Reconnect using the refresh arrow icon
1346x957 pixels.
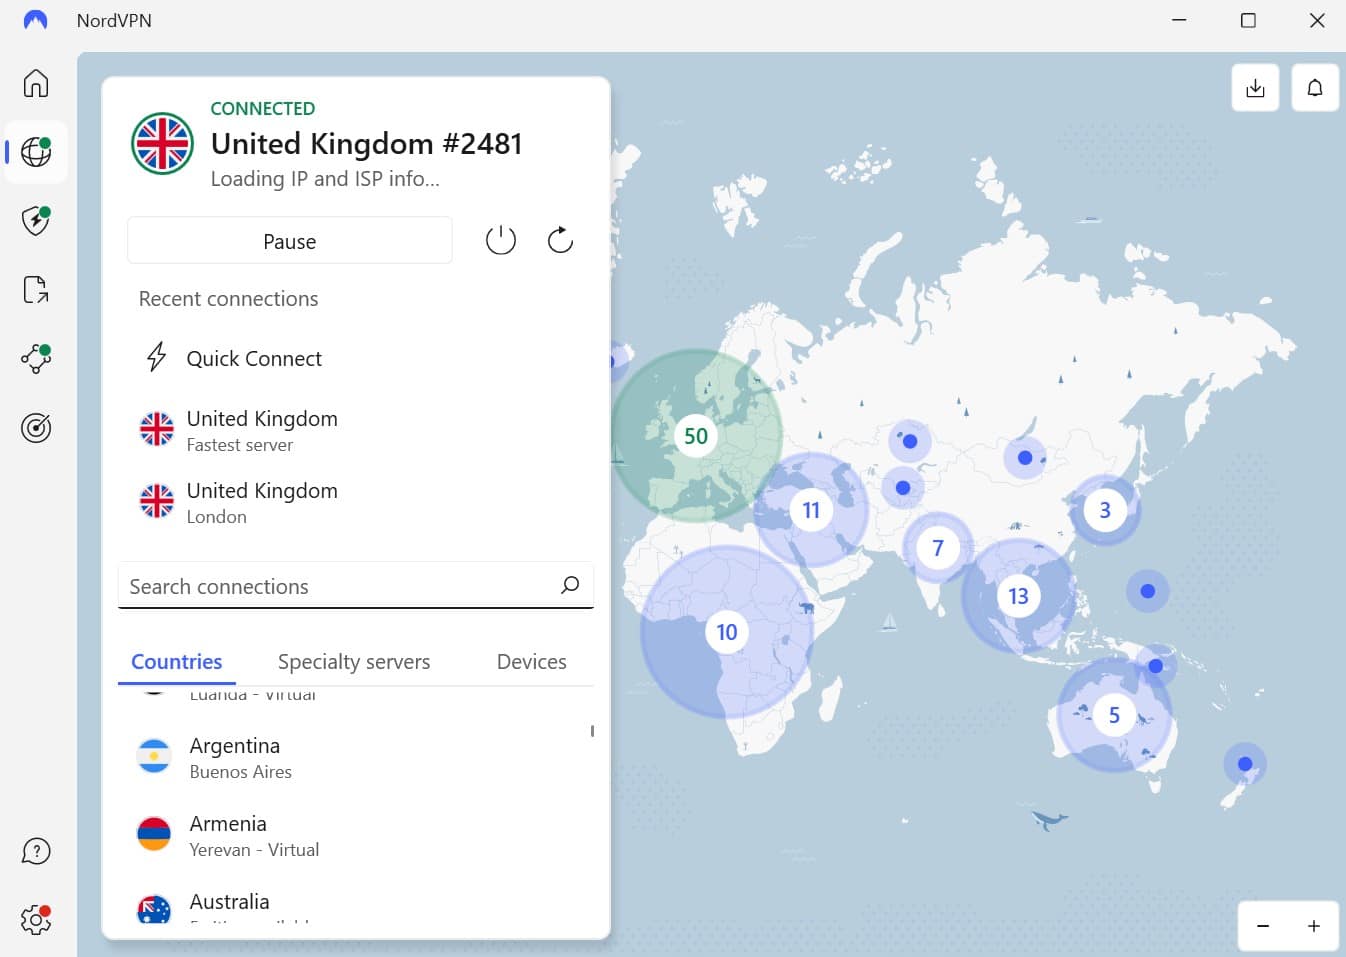click(x=560, y=240)
